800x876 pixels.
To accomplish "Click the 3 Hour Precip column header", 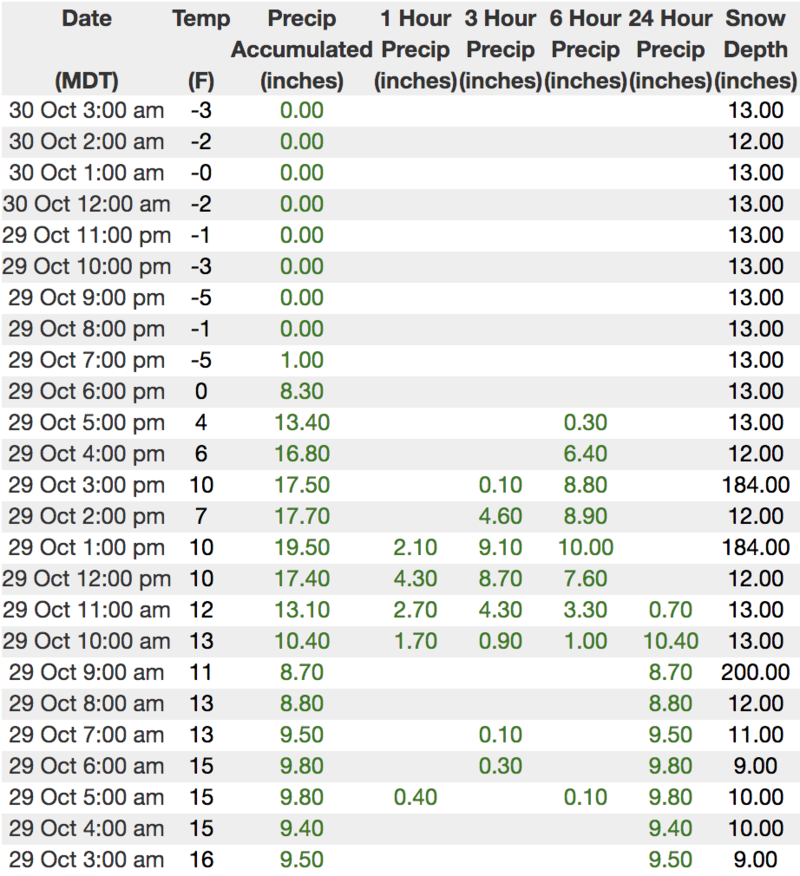I will coord(502,49).
